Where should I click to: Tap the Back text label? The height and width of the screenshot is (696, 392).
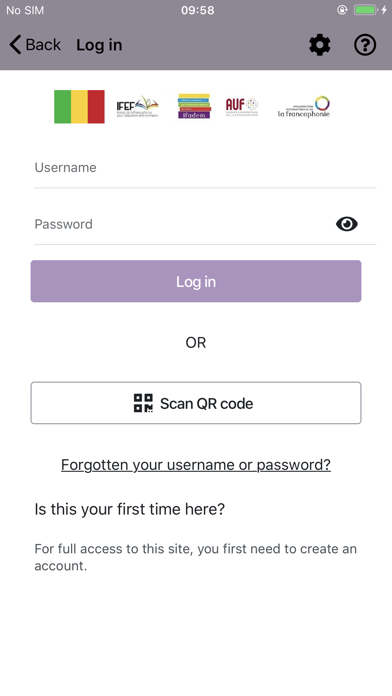[43, 45]
